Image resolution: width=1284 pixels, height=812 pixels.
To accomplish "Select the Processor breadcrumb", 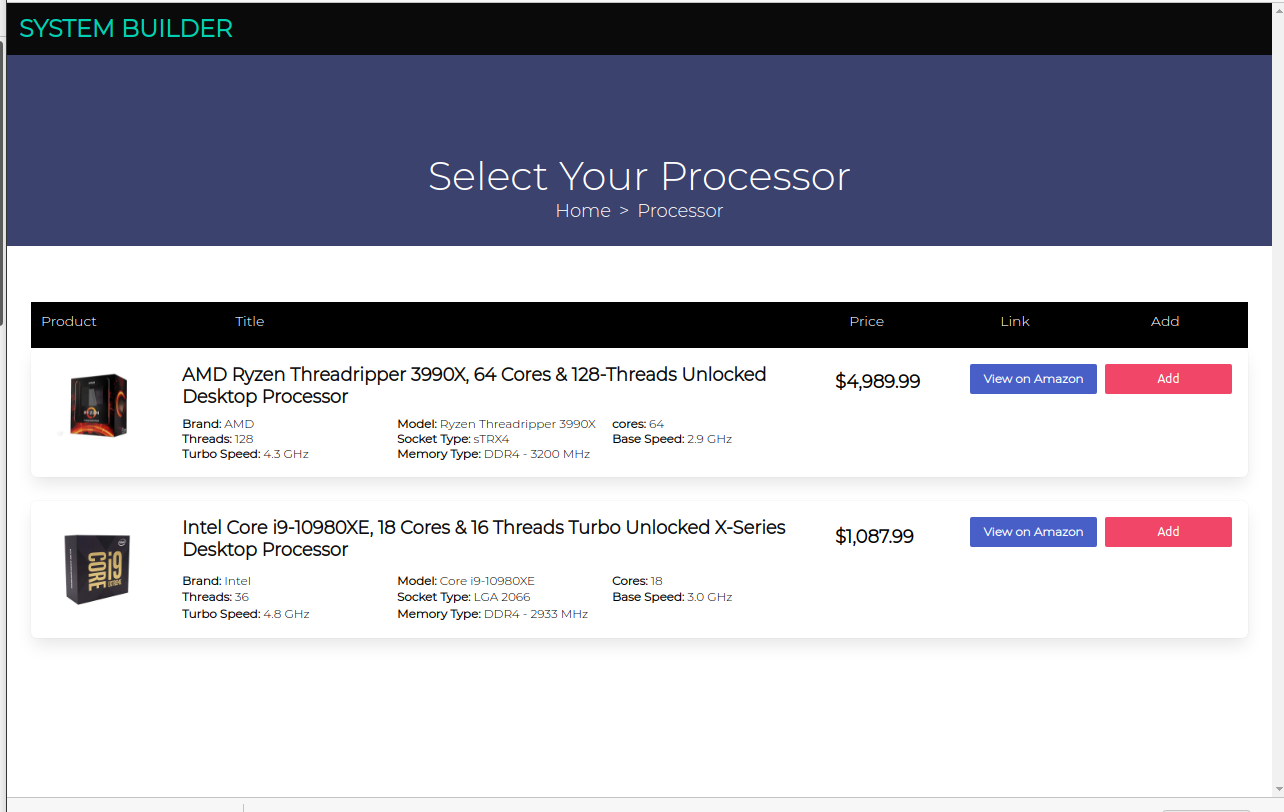I will point(680,211).
